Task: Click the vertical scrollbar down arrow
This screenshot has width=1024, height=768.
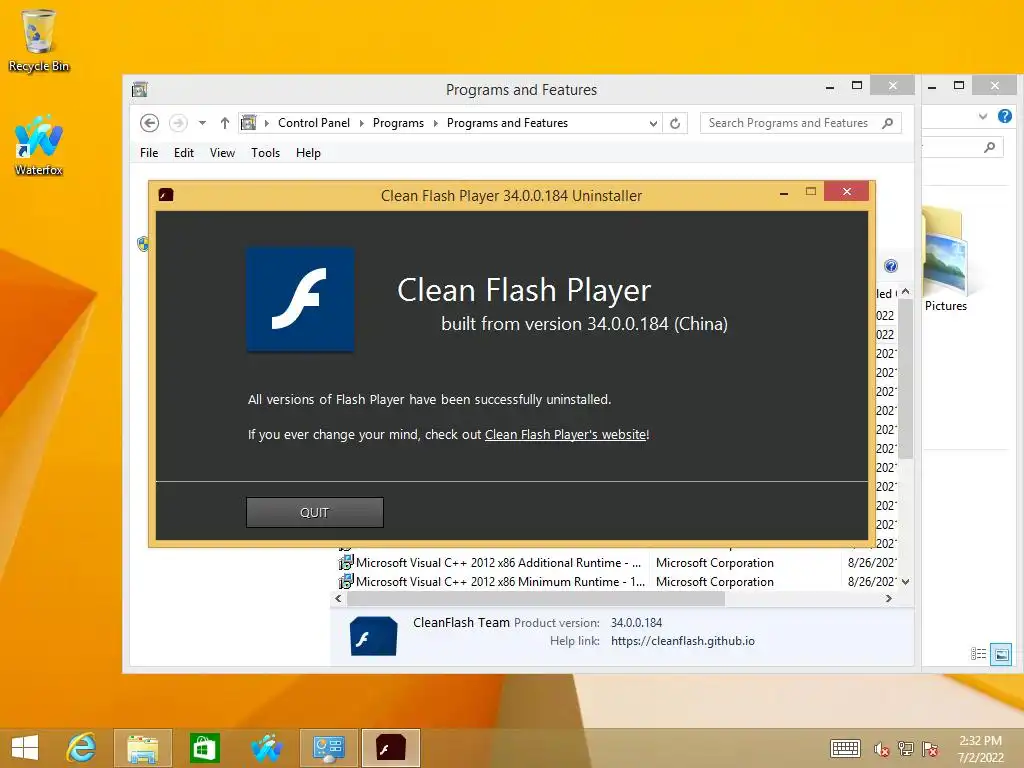Action: (905, 581)
